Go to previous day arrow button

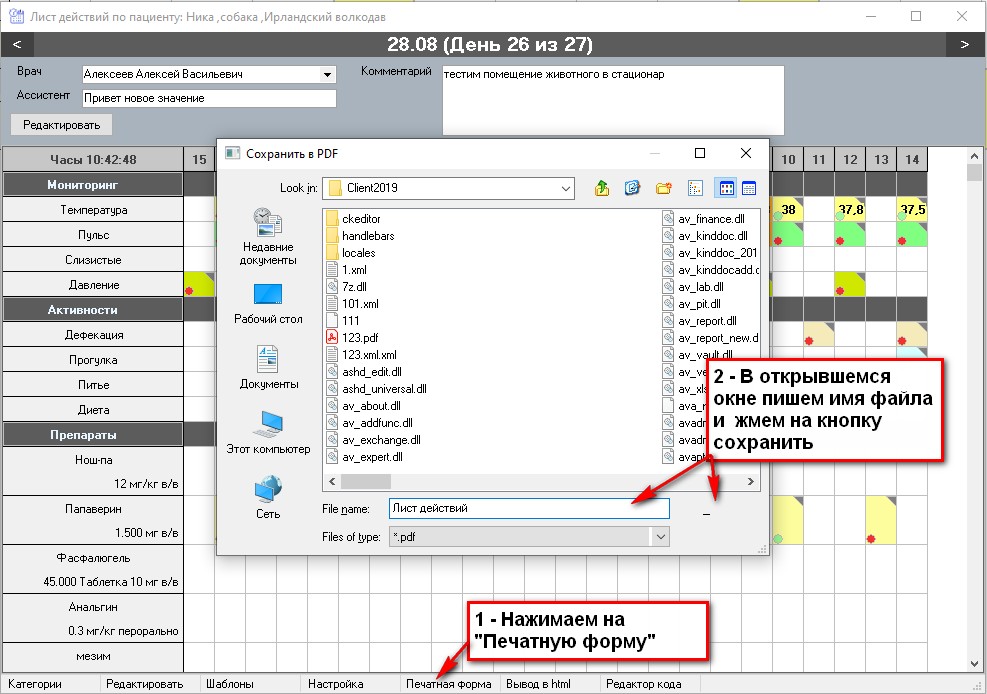pyautogui.click(x=17, y=45)
